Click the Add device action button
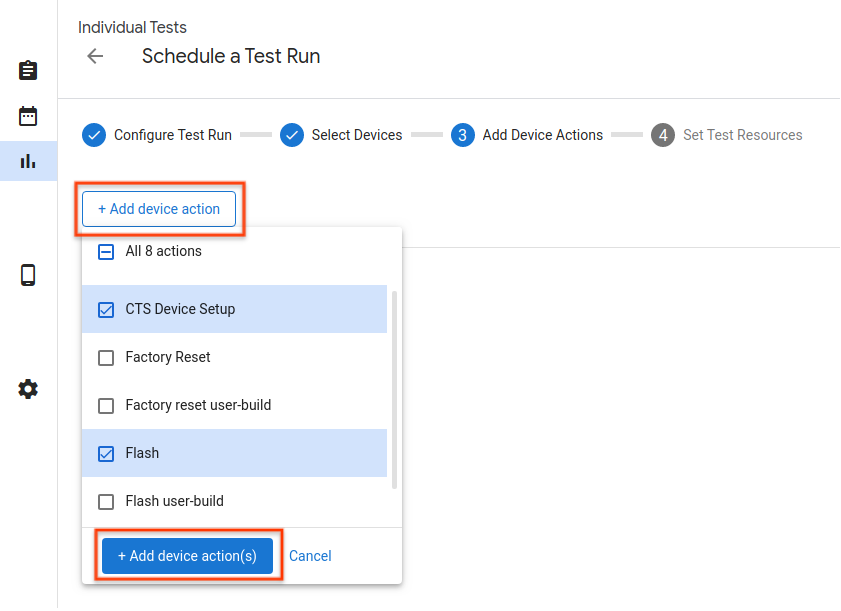 pos(159,209)
